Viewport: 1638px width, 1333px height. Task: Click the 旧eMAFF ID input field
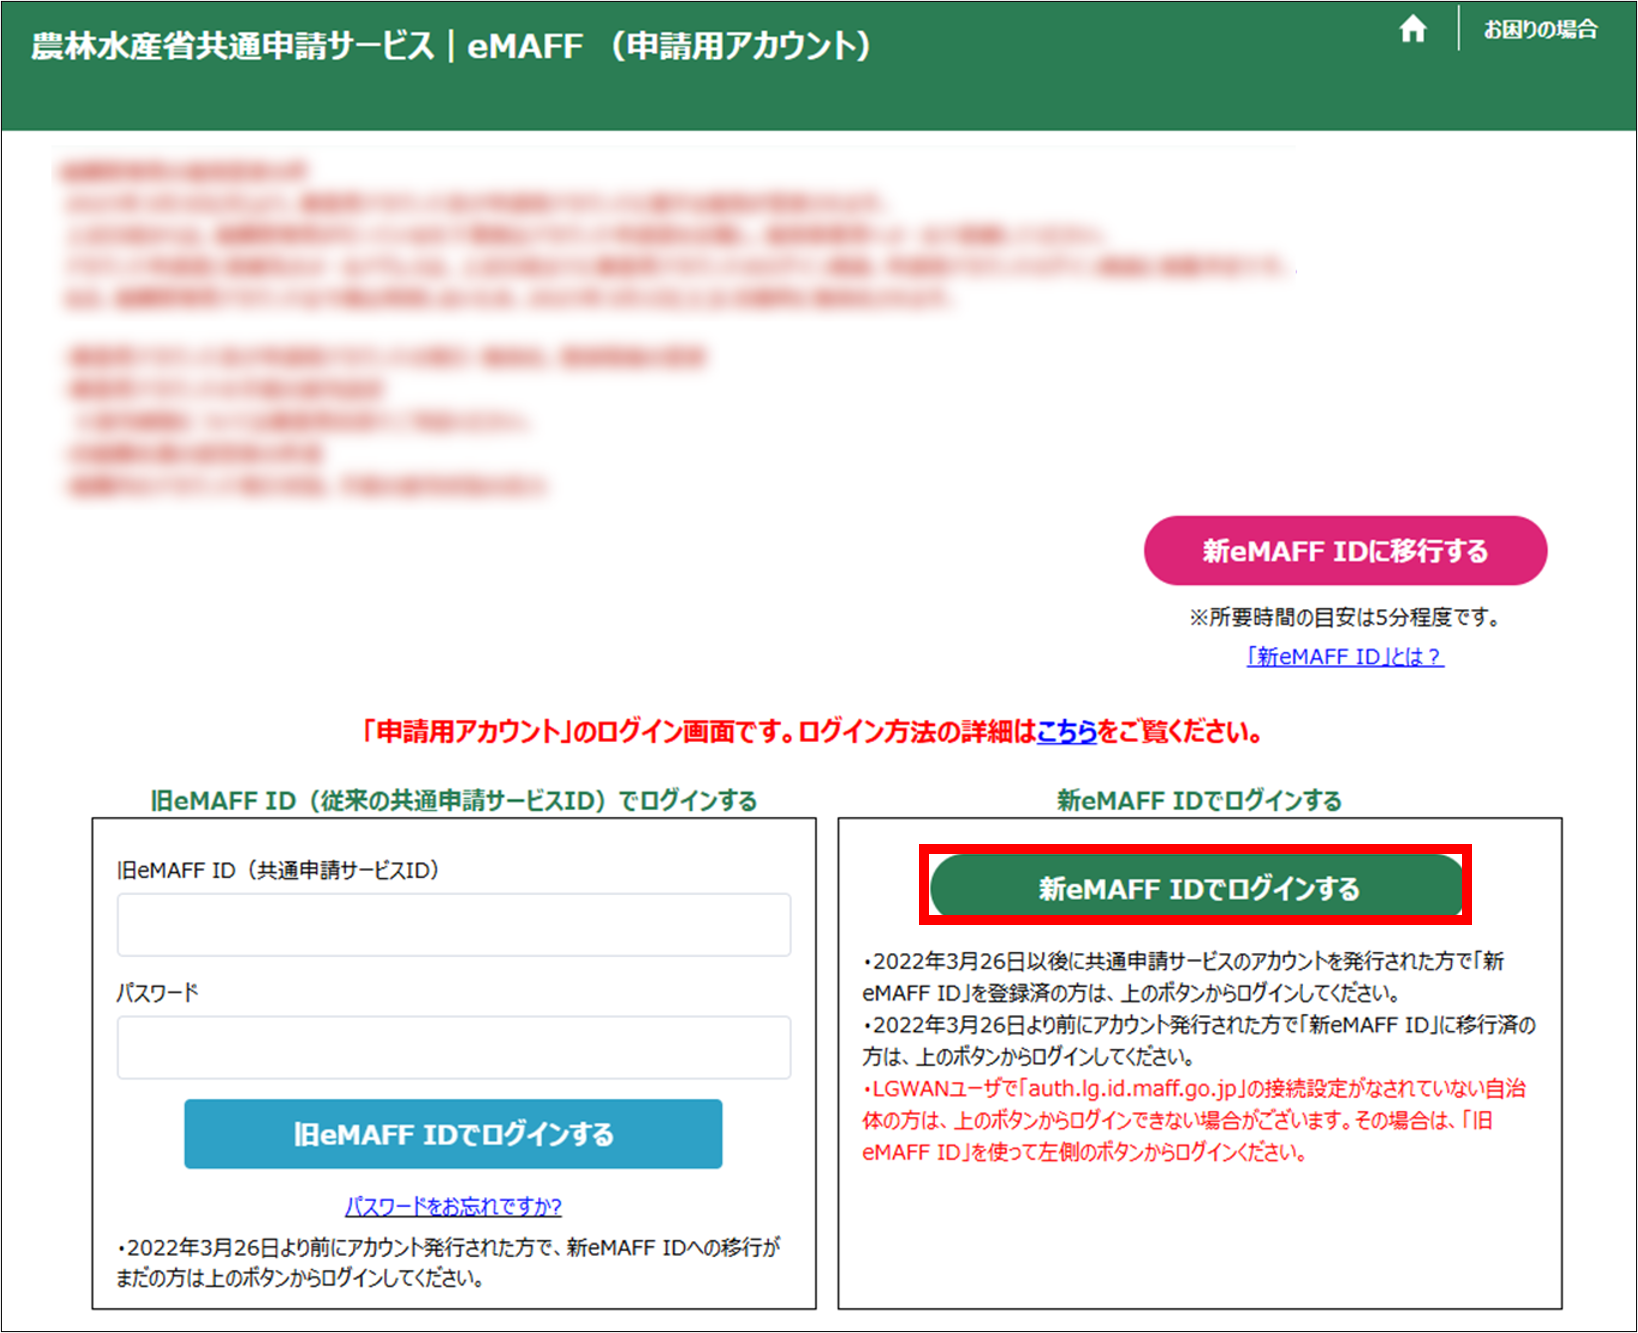click(x=453, y=924)
